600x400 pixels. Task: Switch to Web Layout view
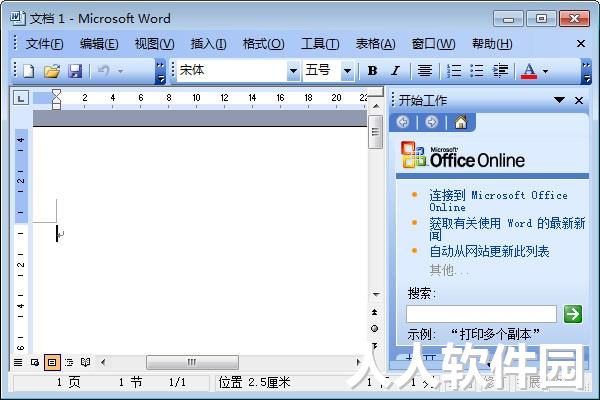pyautogui.click(x=35, y=362)
